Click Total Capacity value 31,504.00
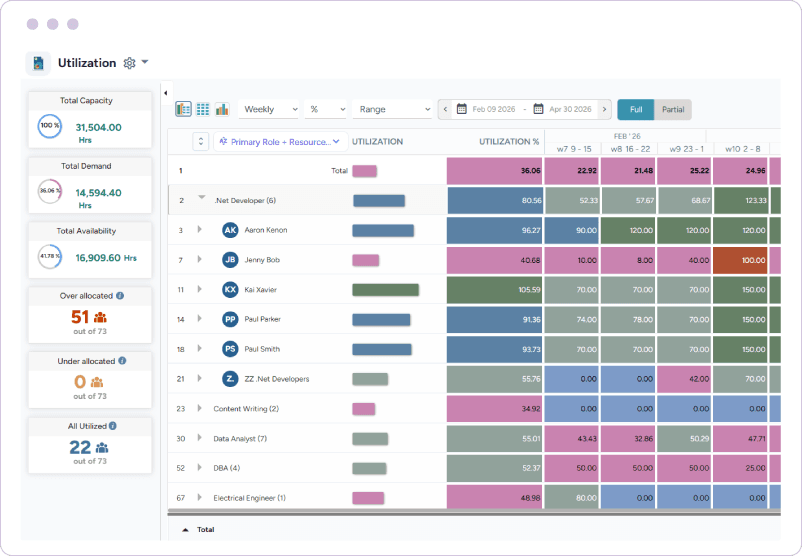The image size is (802, 556). coord(99,127)
